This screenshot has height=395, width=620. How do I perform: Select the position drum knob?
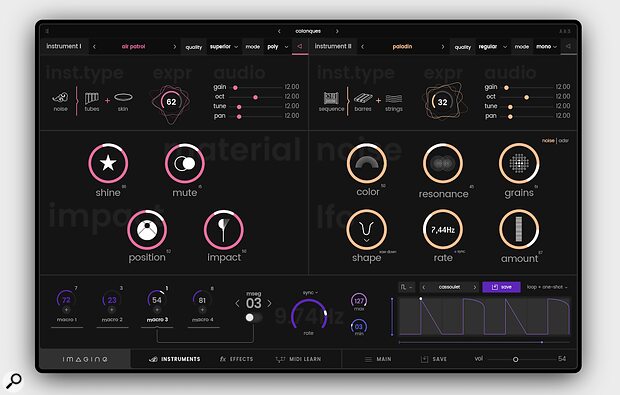pos(147,230)
